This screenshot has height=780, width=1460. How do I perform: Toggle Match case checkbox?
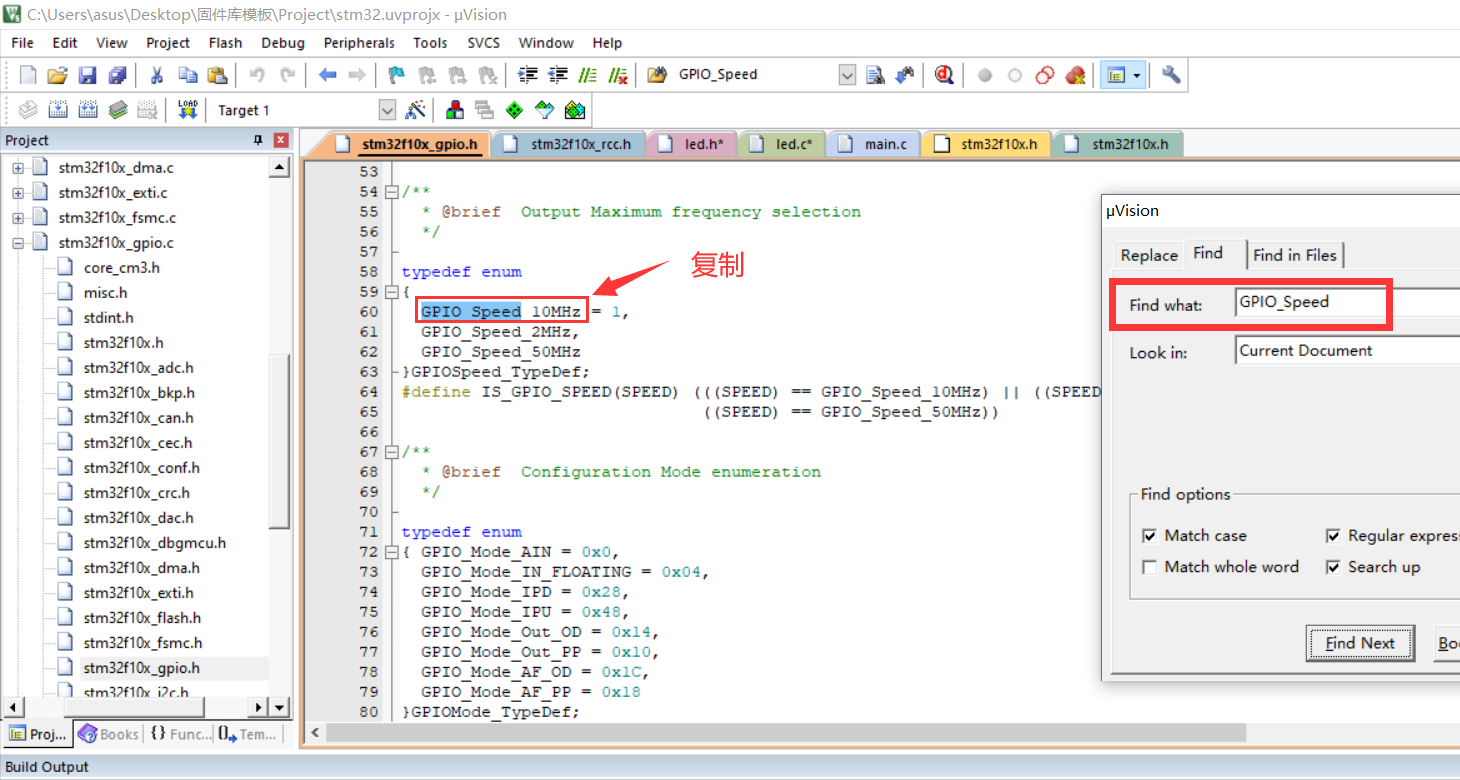tap(1150, 536)
